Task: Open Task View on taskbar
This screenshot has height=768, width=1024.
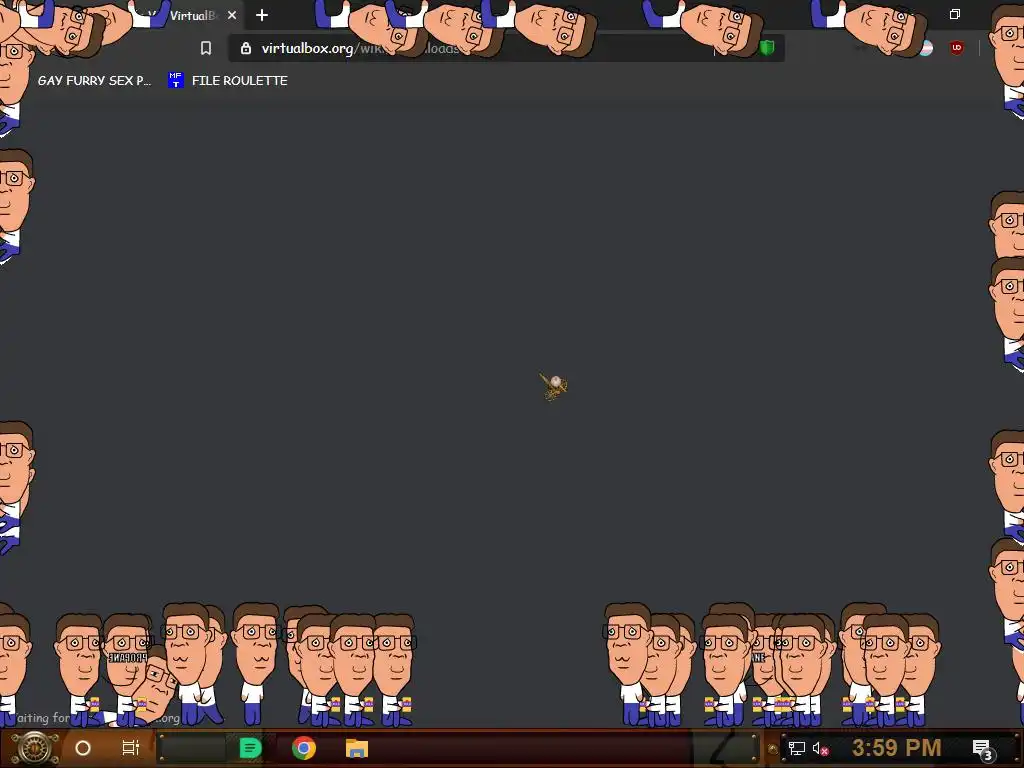Action: pos(131,748)
